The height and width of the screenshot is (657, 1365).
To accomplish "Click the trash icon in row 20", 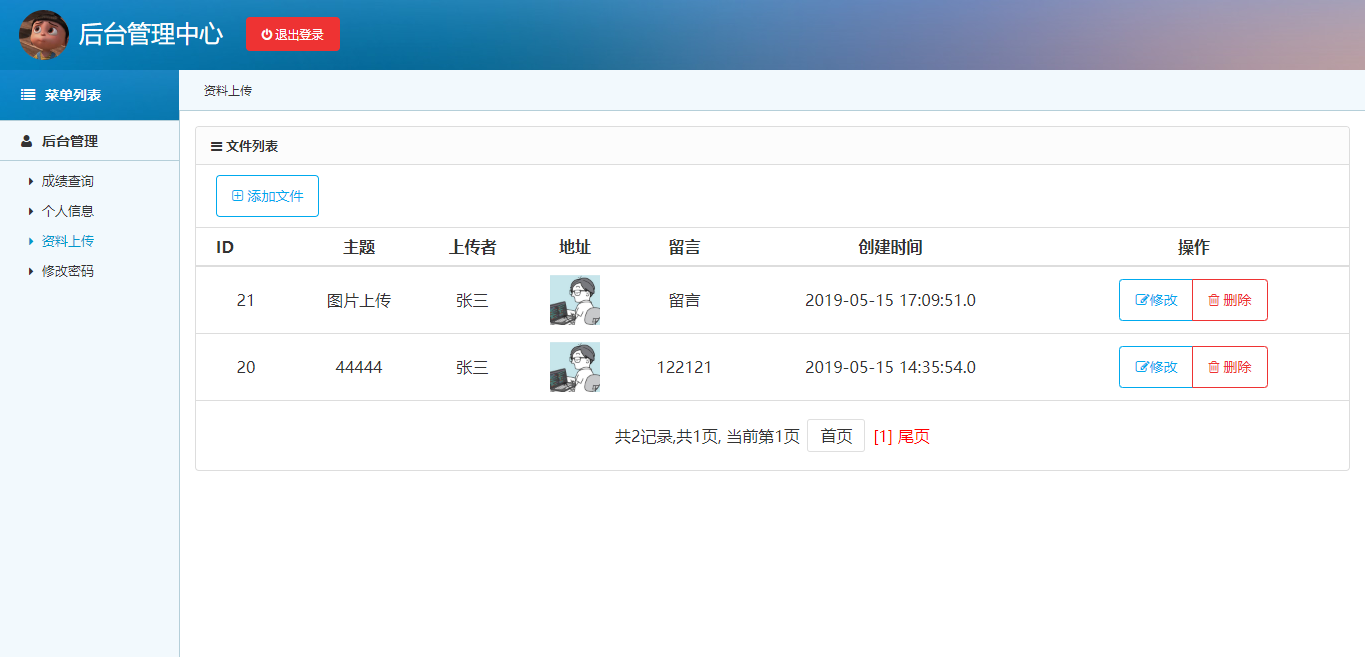I will point(1214,367).
